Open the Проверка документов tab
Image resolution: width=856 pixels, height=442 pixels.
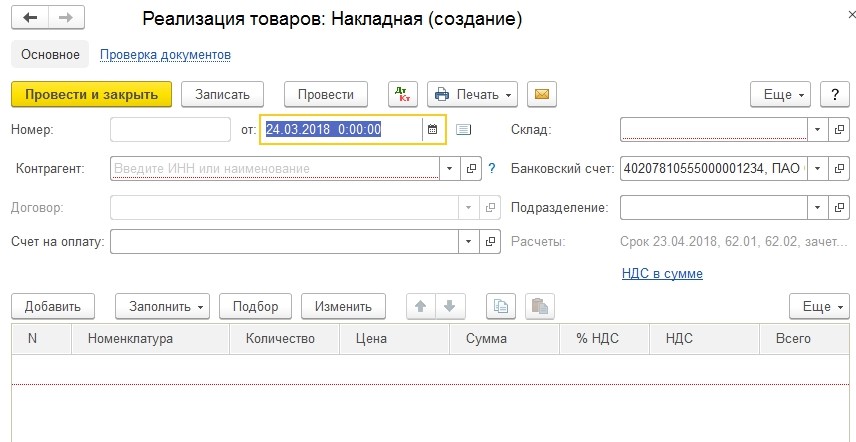[x=165, y=54]
